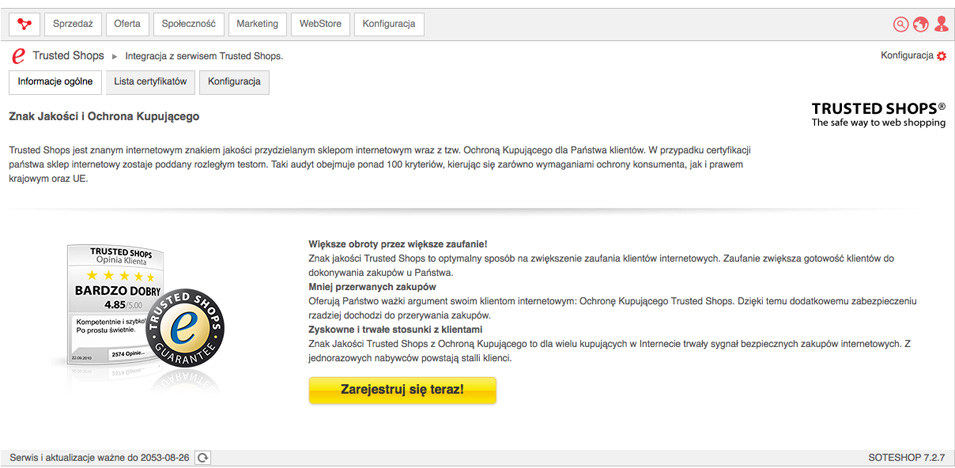
Task: Open the WebStore menu
Action: click(320, 24)
